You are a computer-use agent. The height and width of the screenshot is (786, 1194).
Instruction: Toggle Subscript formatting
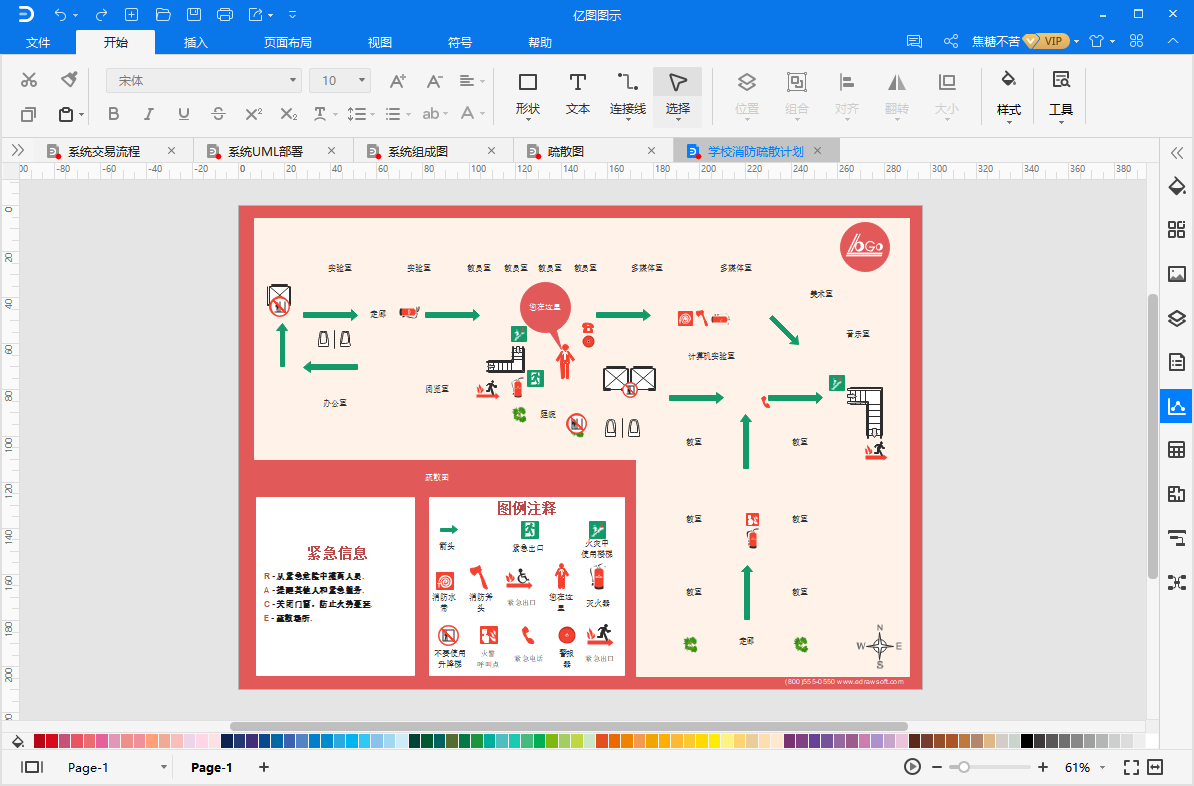click(289, 113)
